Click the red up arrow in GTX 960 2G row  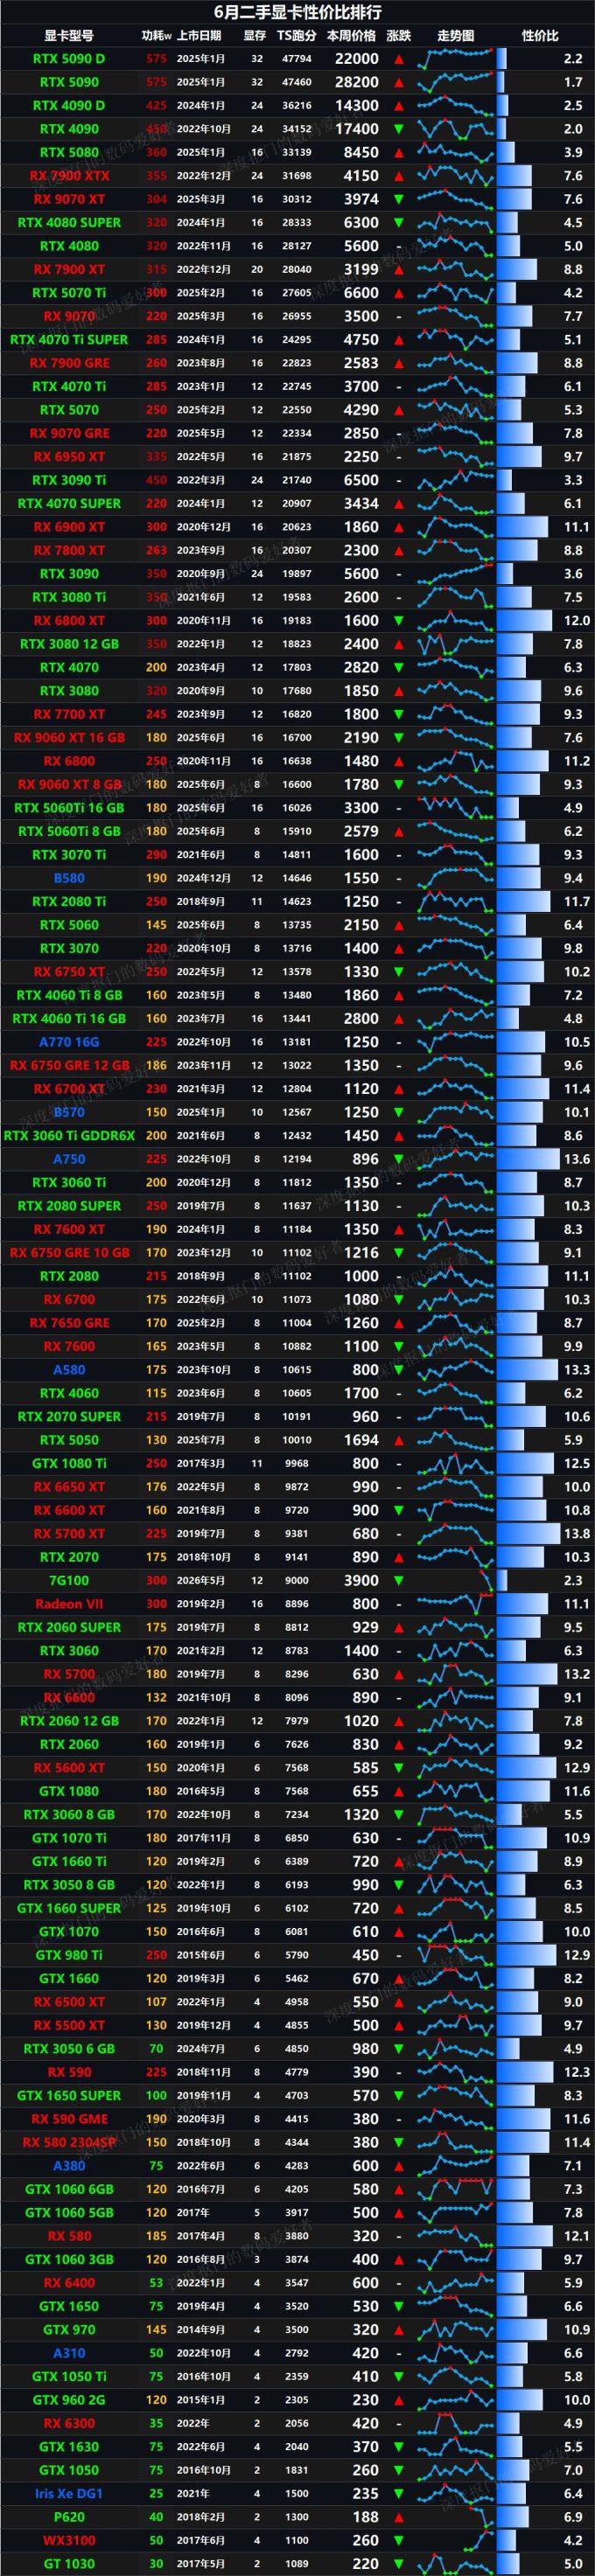399,2400
